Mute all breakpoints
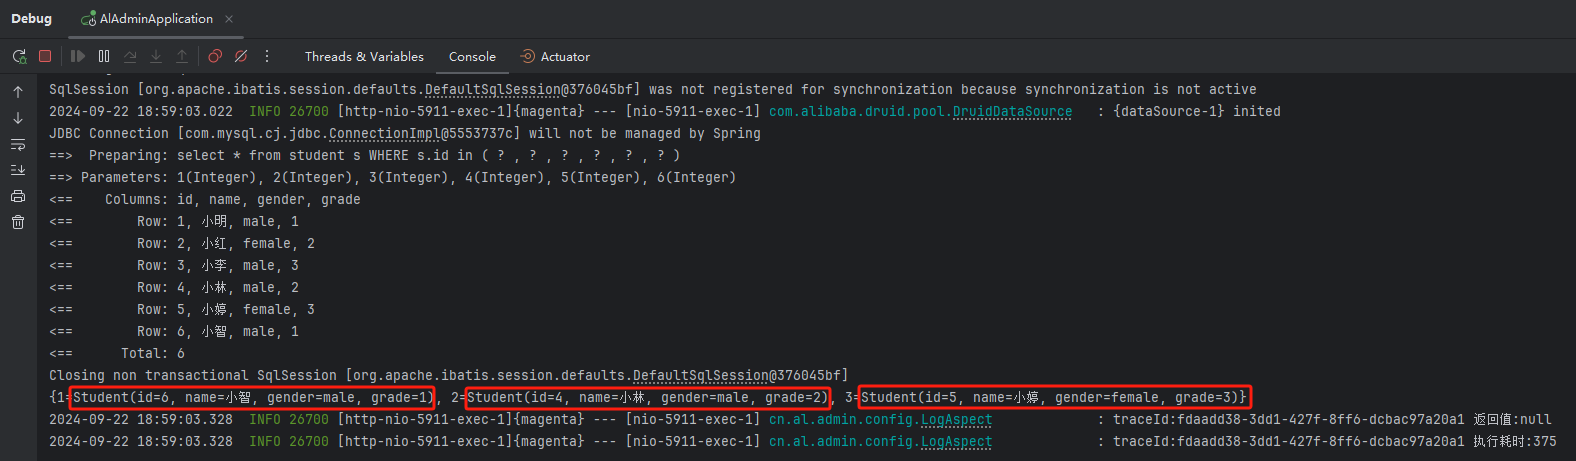 tap(241, 57)
